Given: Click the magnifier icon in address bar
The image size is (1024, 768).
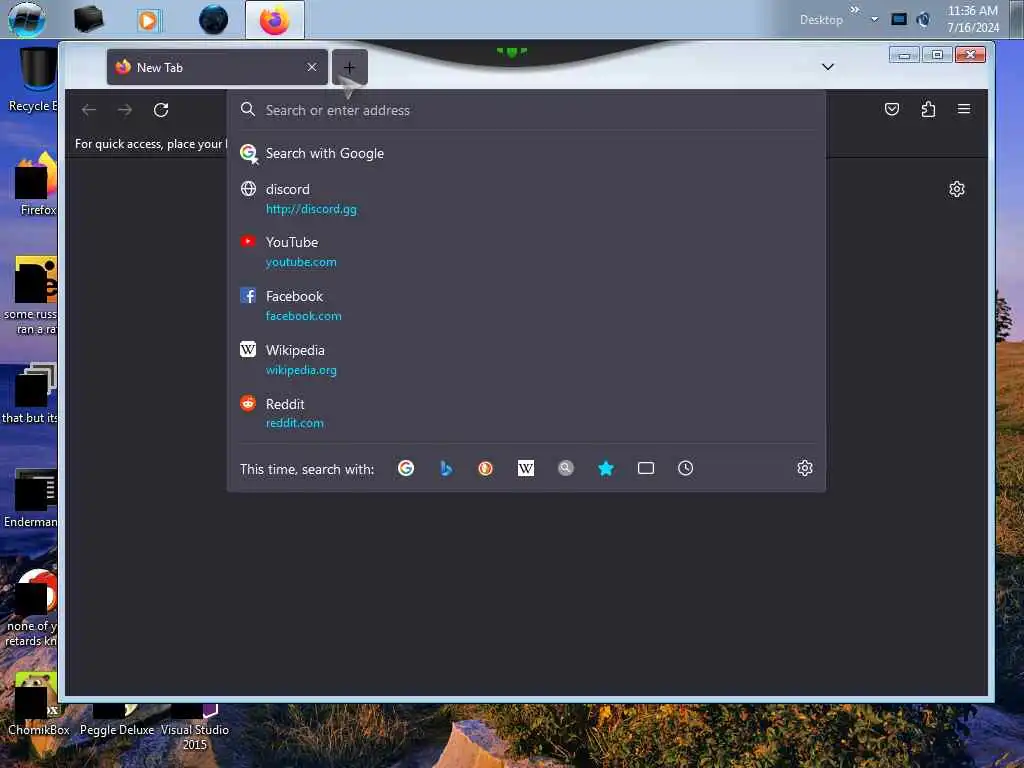Looking at the screenshot, I should pyautogui.click(x=248, y=109).
